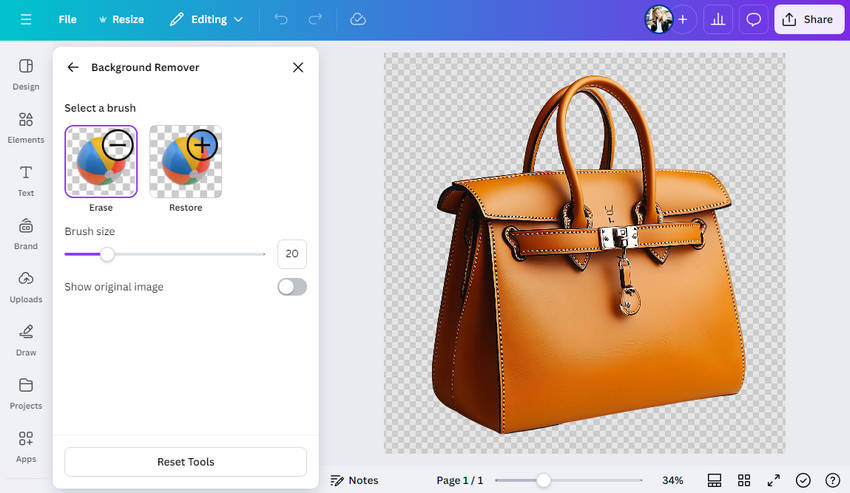Viewport: 850px width, 493px height.
Task: Open the help question mark icon
Action: [833, 481]
